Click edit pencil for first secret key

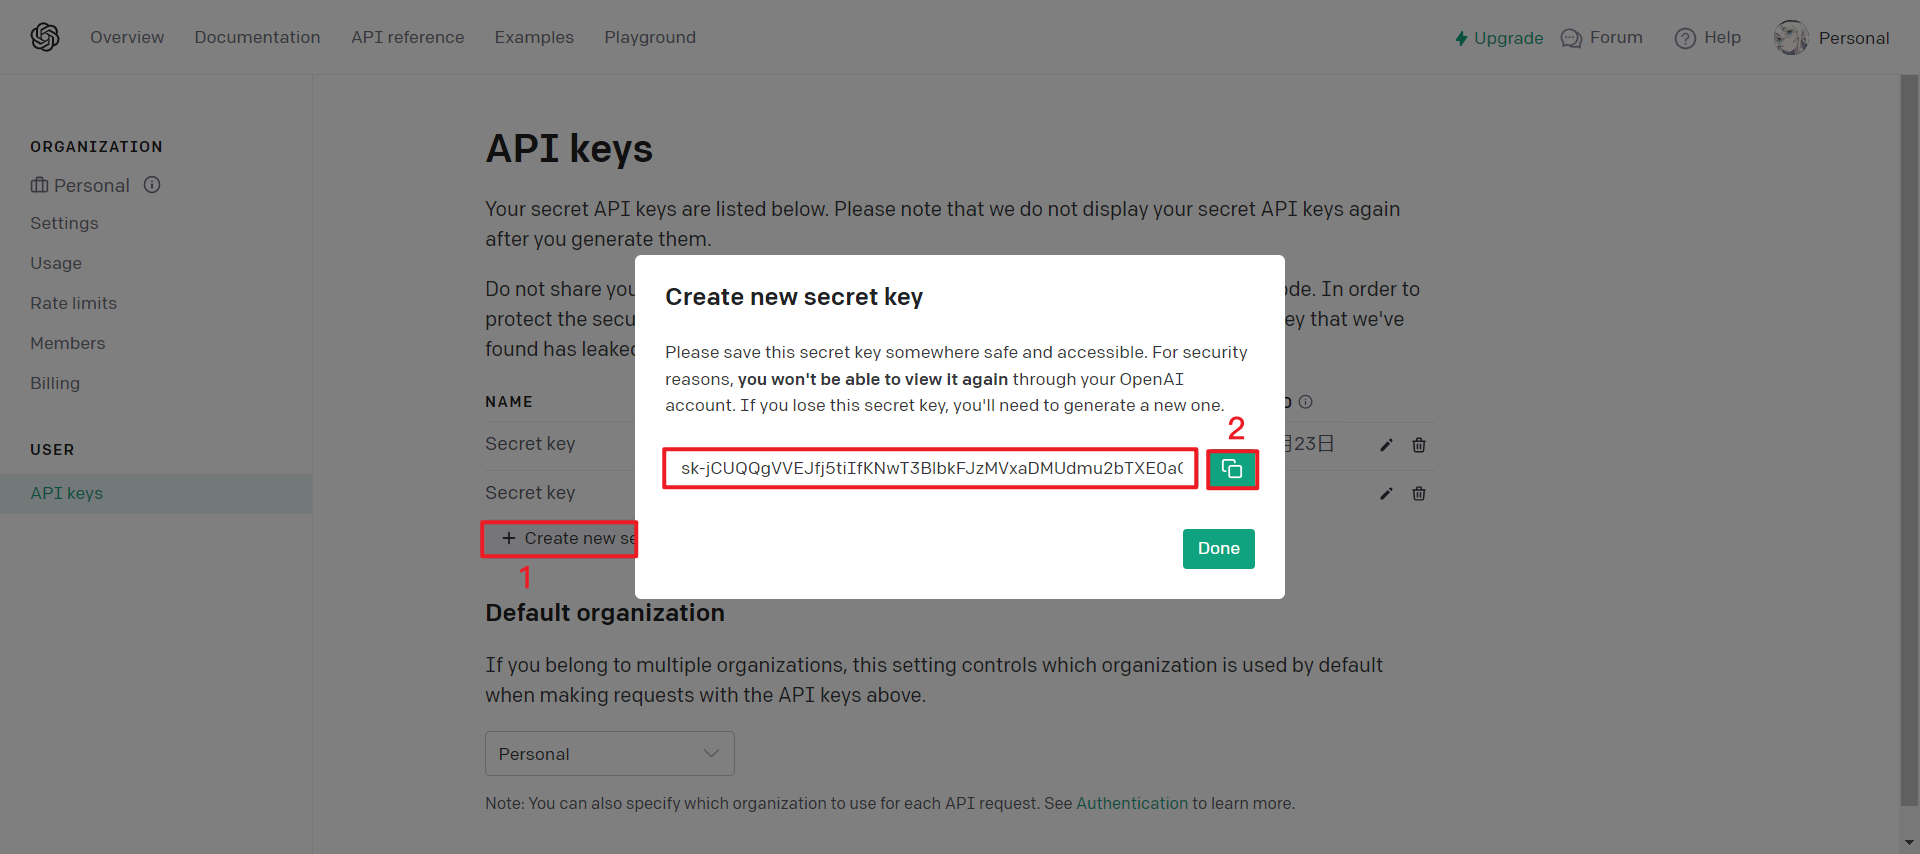[x=1386, y=445]
